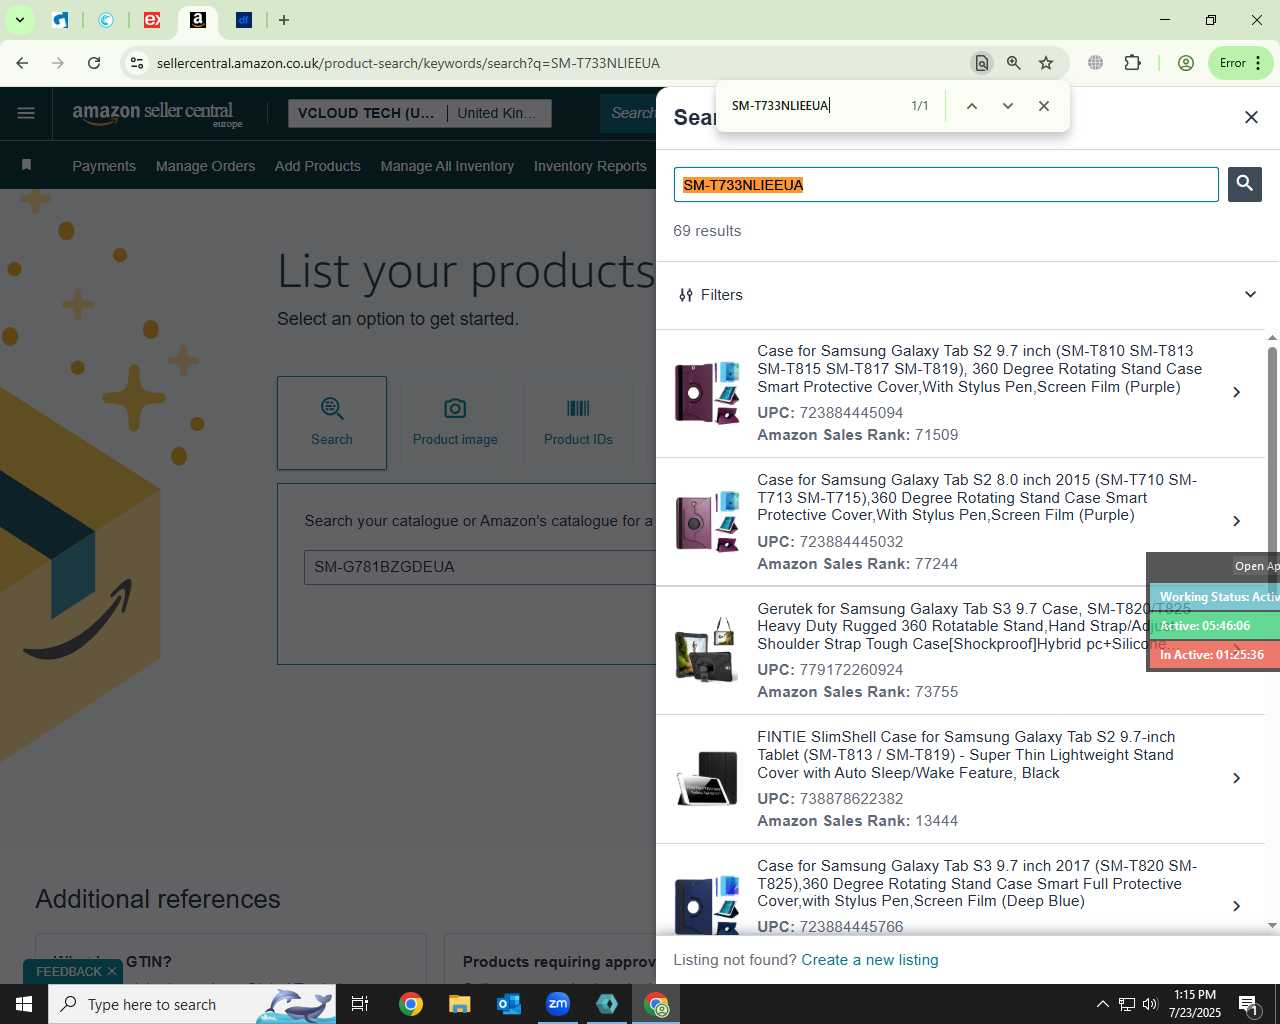Screen dimensions: 1280x1024
Task: Click the '69 results' count text
Action: [x=707, y=231]
